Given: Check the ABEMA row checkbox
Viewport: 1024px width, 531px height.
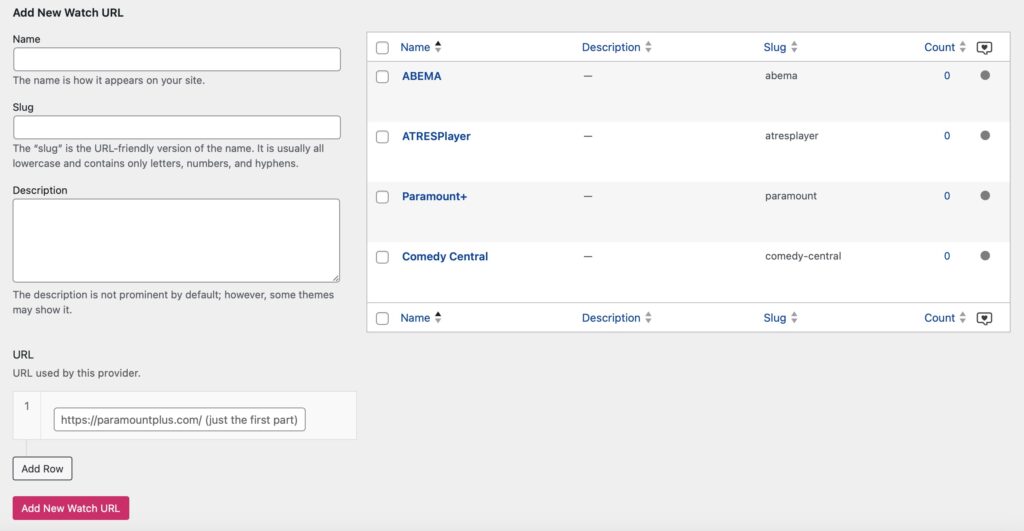Looking at the screenshot, I should point(383,76).
